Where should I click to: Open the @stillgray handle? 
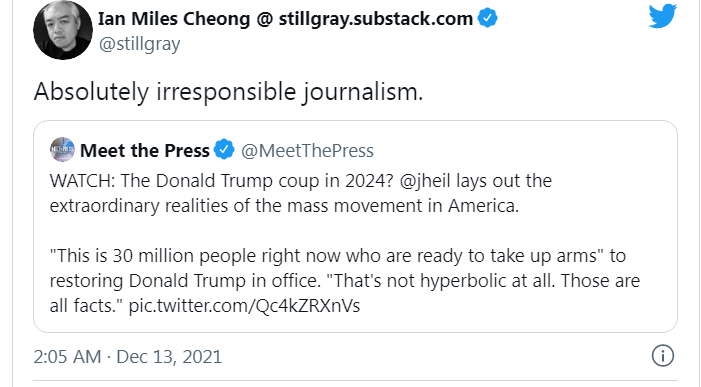pos(139,44)
